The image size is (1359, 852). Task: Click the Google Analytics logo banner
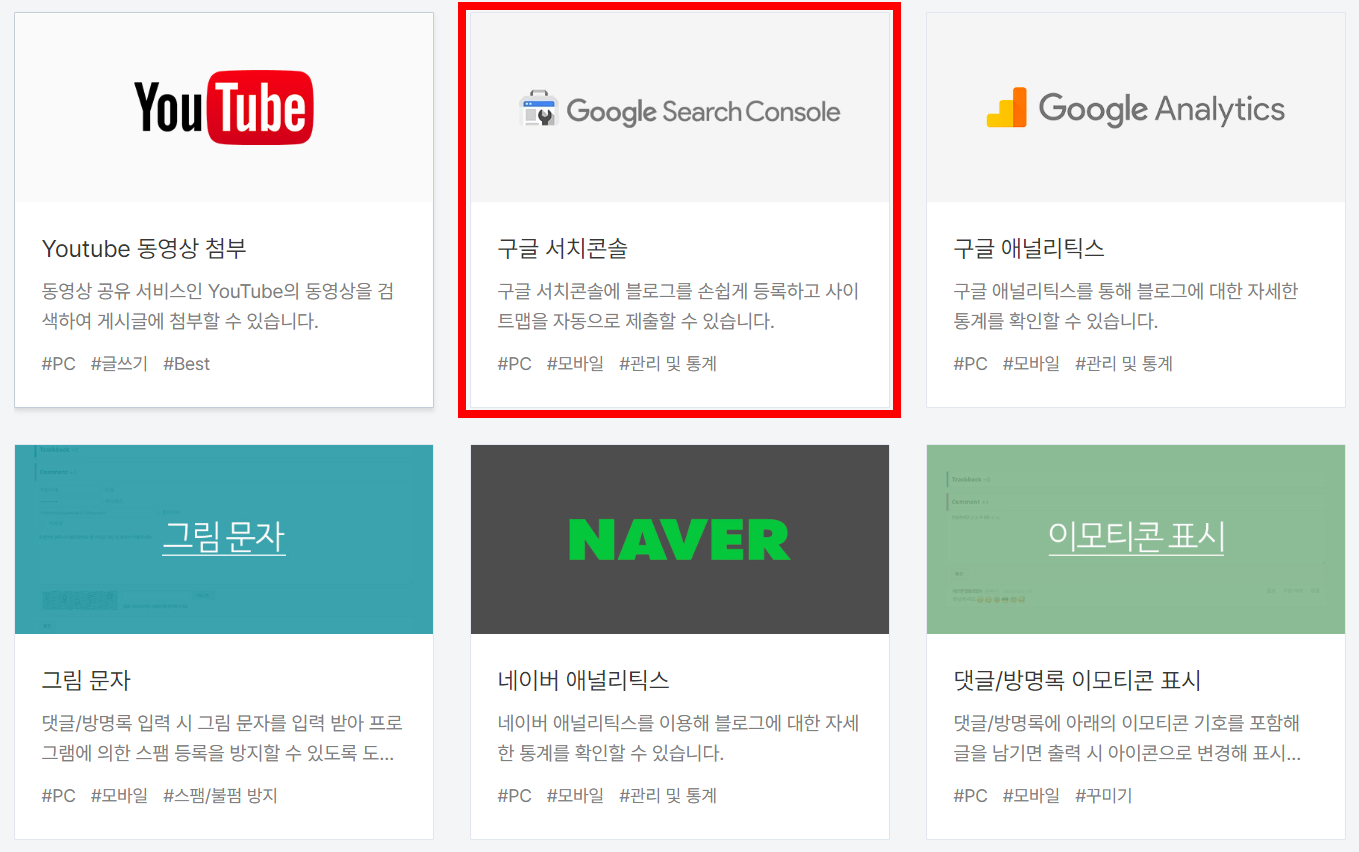pyautogui.click(x=1136, y=108)
